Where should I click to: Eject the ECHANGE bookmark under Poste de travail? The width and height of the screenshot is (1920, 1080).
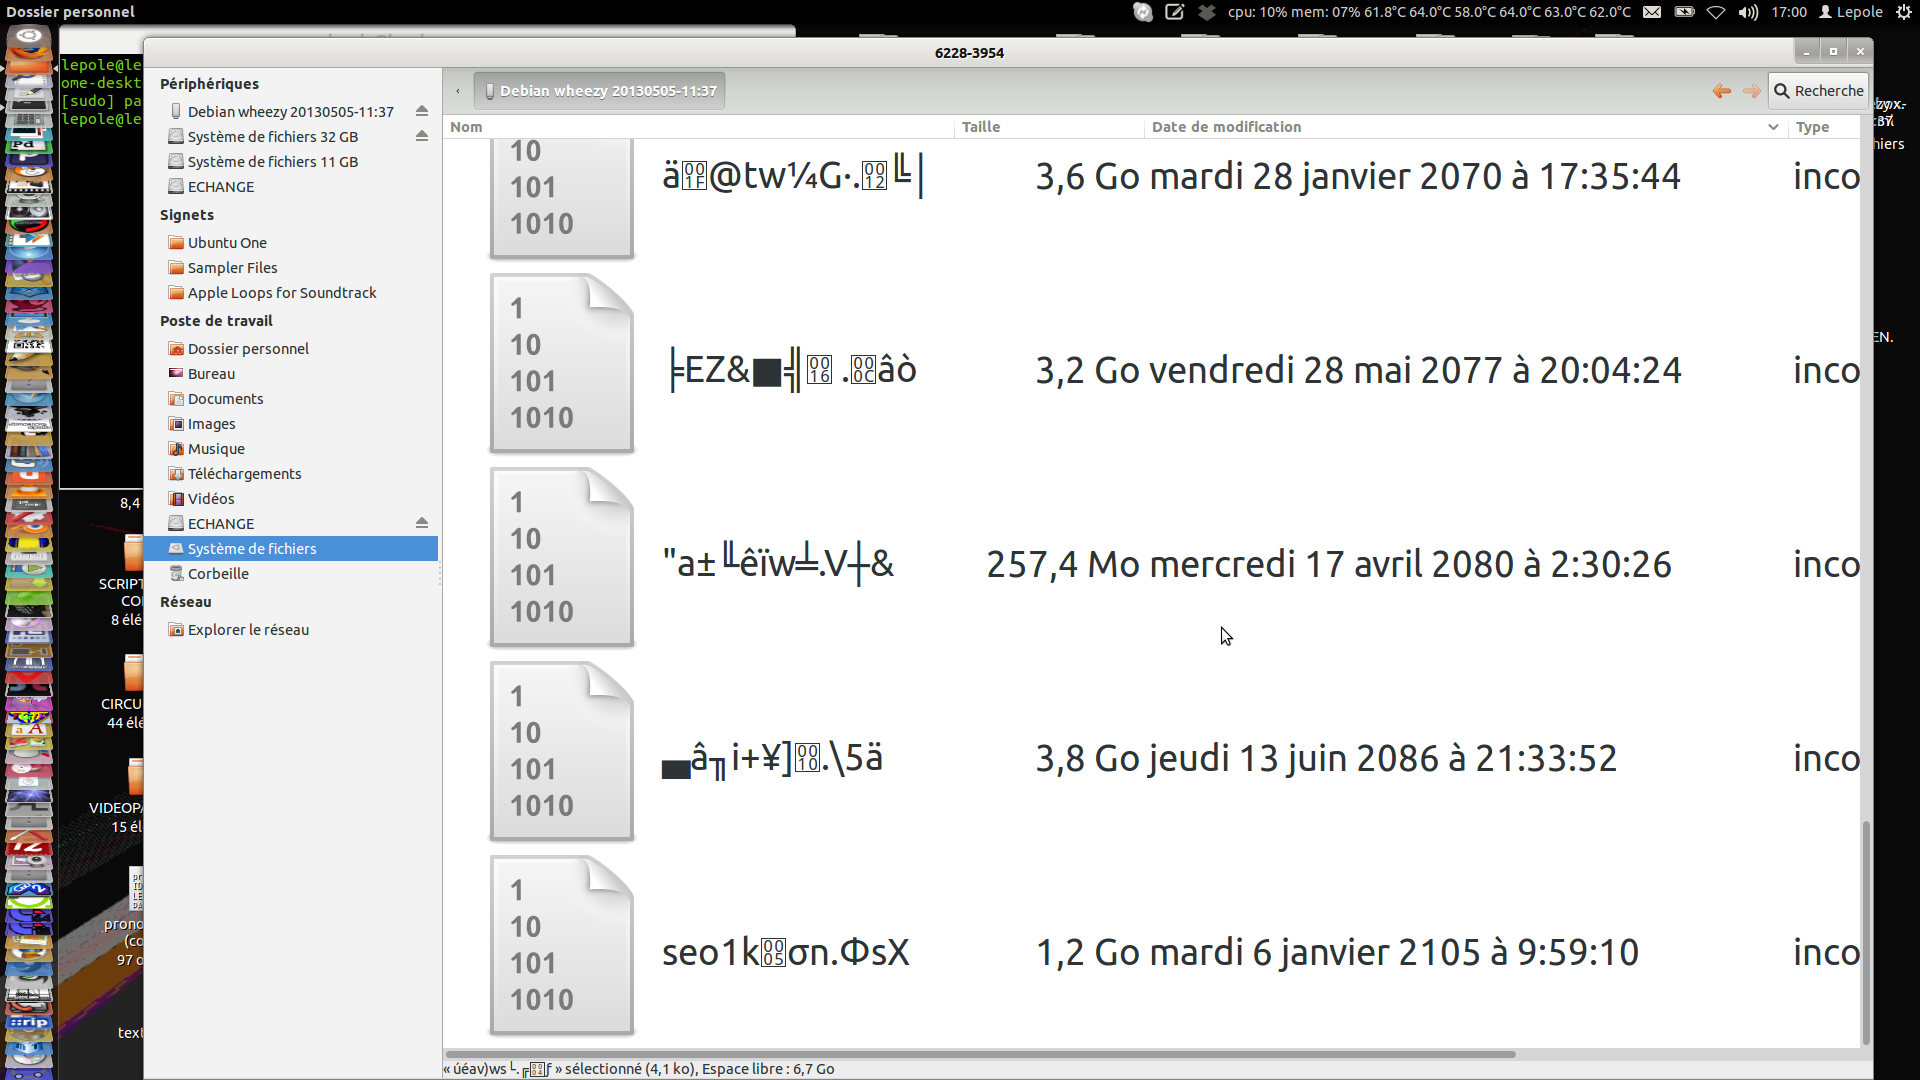[x=422, y=523]
